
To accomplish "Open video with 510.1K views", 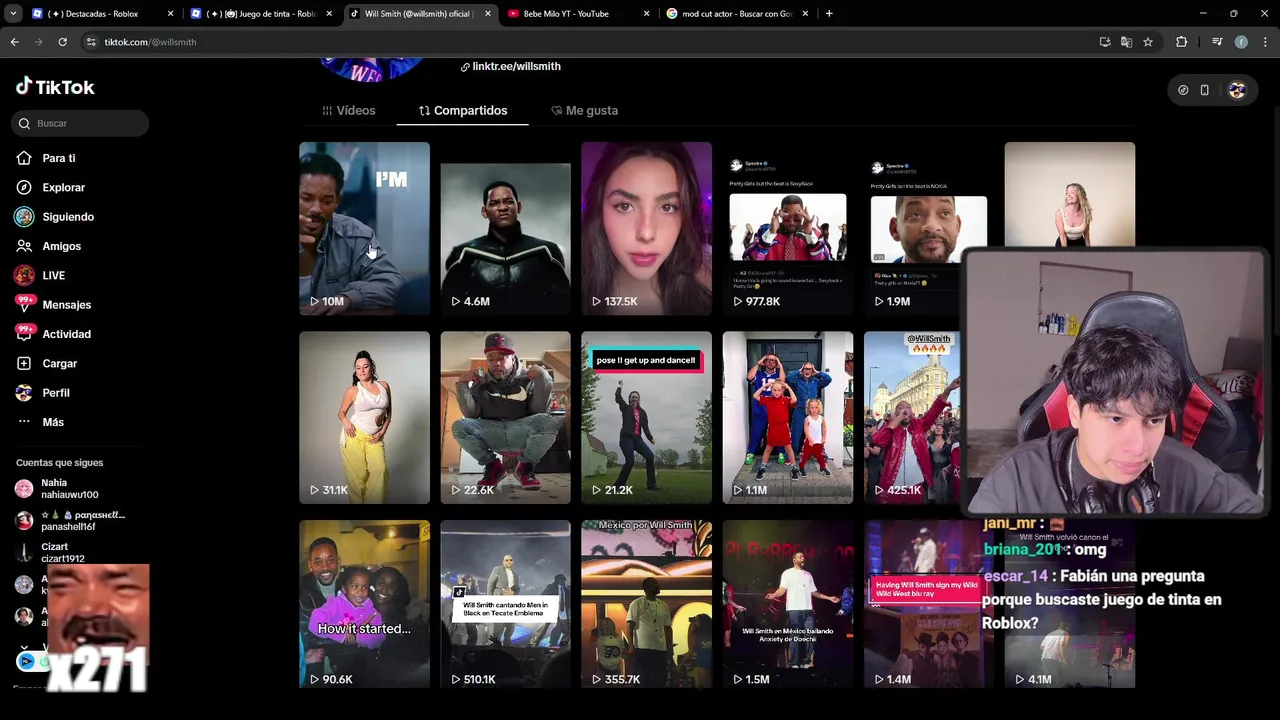I will coord(505,604).
